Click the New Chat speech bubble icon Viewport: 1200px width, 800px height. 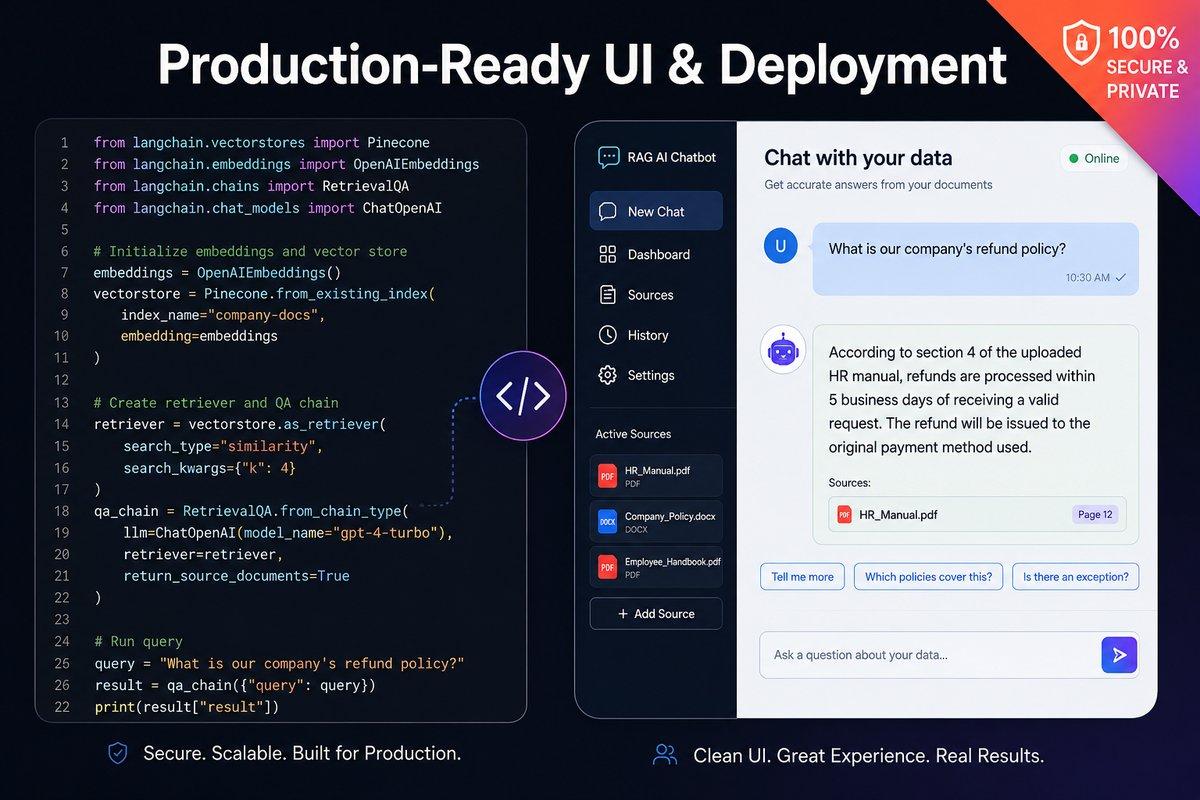[x=607, y=212]
